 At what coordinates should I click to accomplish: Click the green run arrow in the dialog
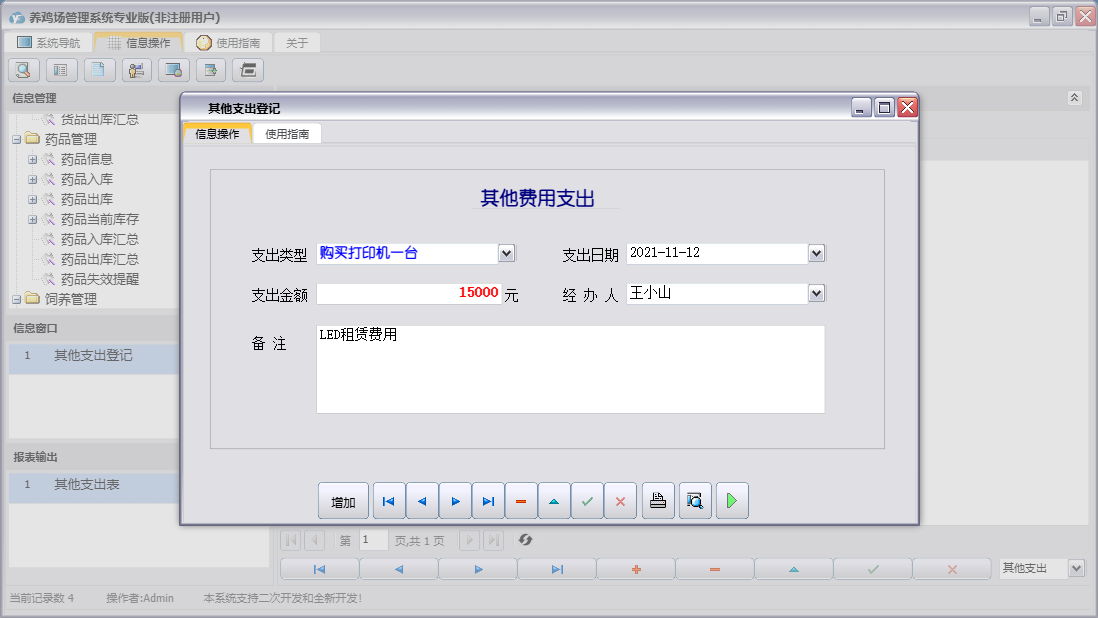731,500
